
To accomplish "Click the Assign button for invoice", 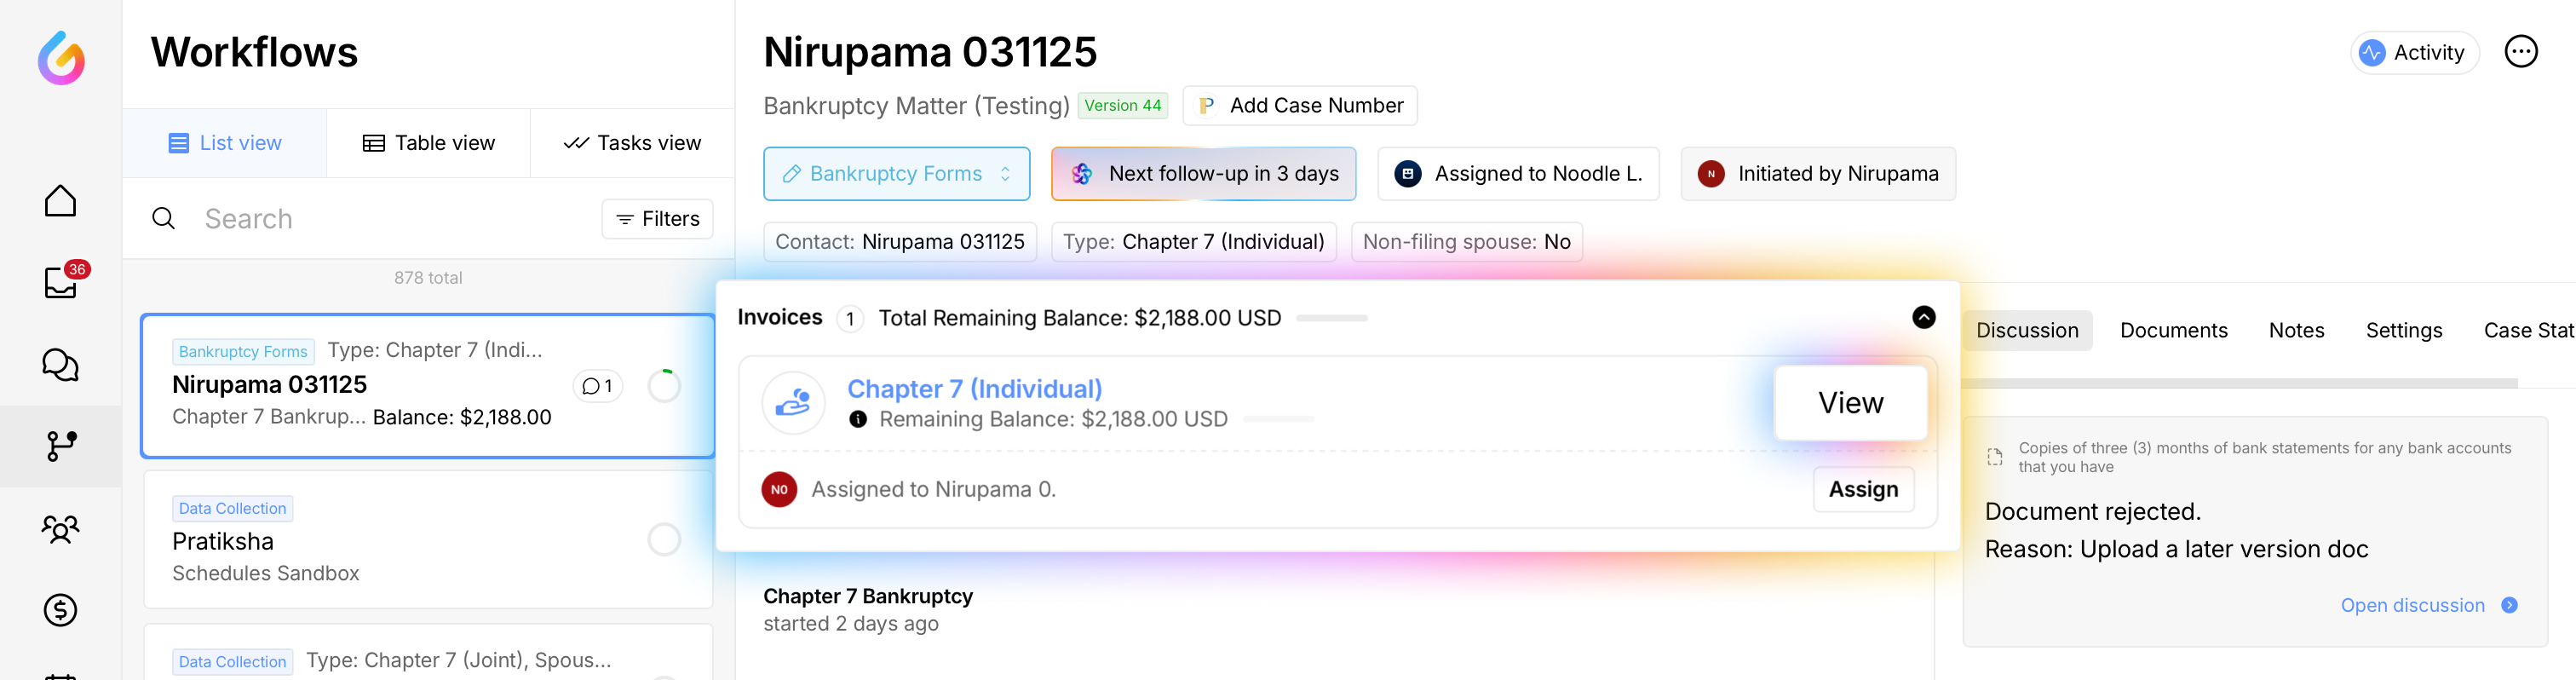I will click(1862, 489).
